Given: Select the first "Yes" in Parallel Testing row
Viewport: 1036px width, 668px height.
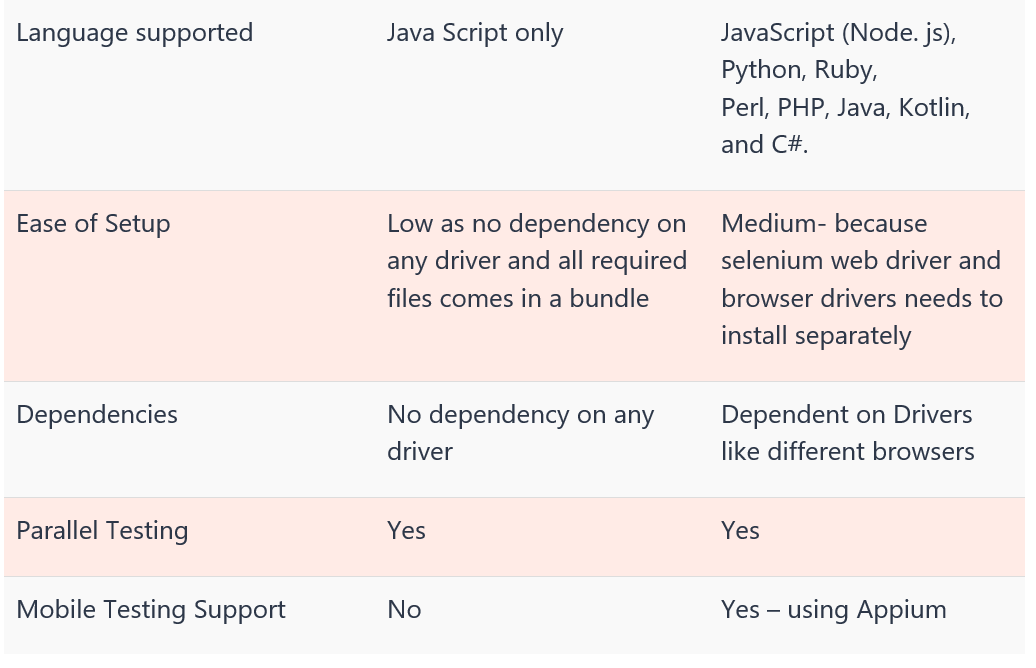Looking at the screenshot, I should (406, 531).
